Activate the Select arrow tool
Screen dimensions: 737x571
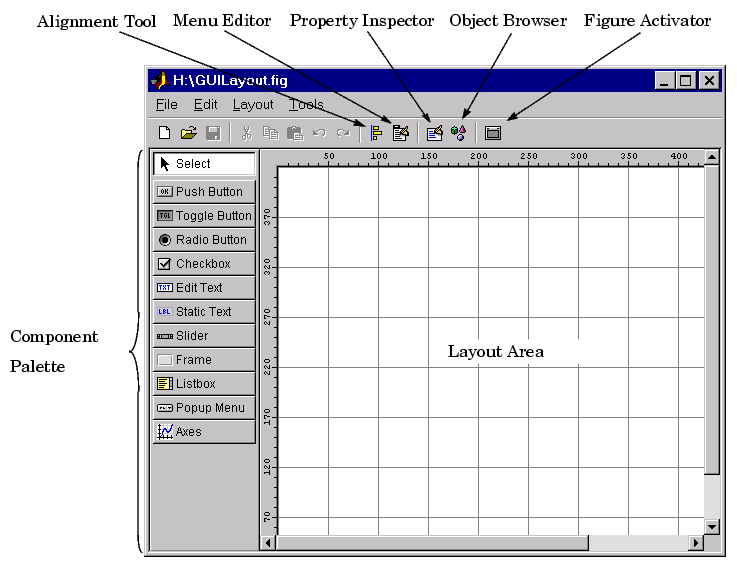pos(204,164)
